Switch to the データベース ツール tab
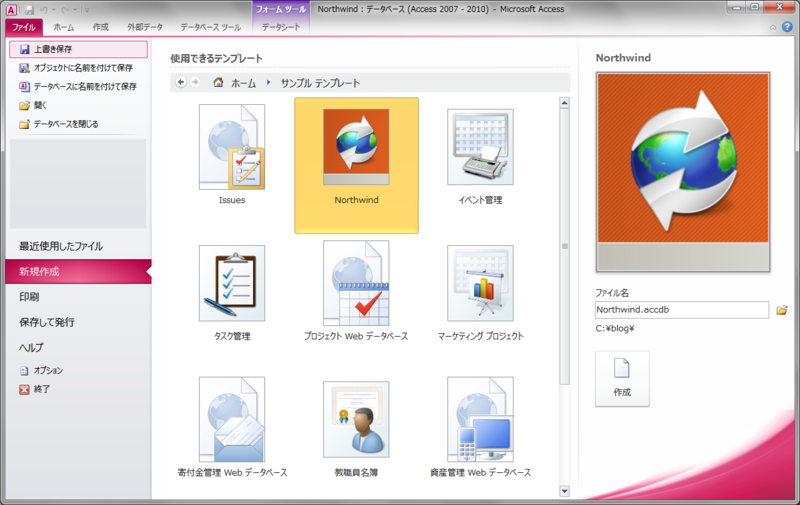The image size is (800, 505). pos(210,28)
